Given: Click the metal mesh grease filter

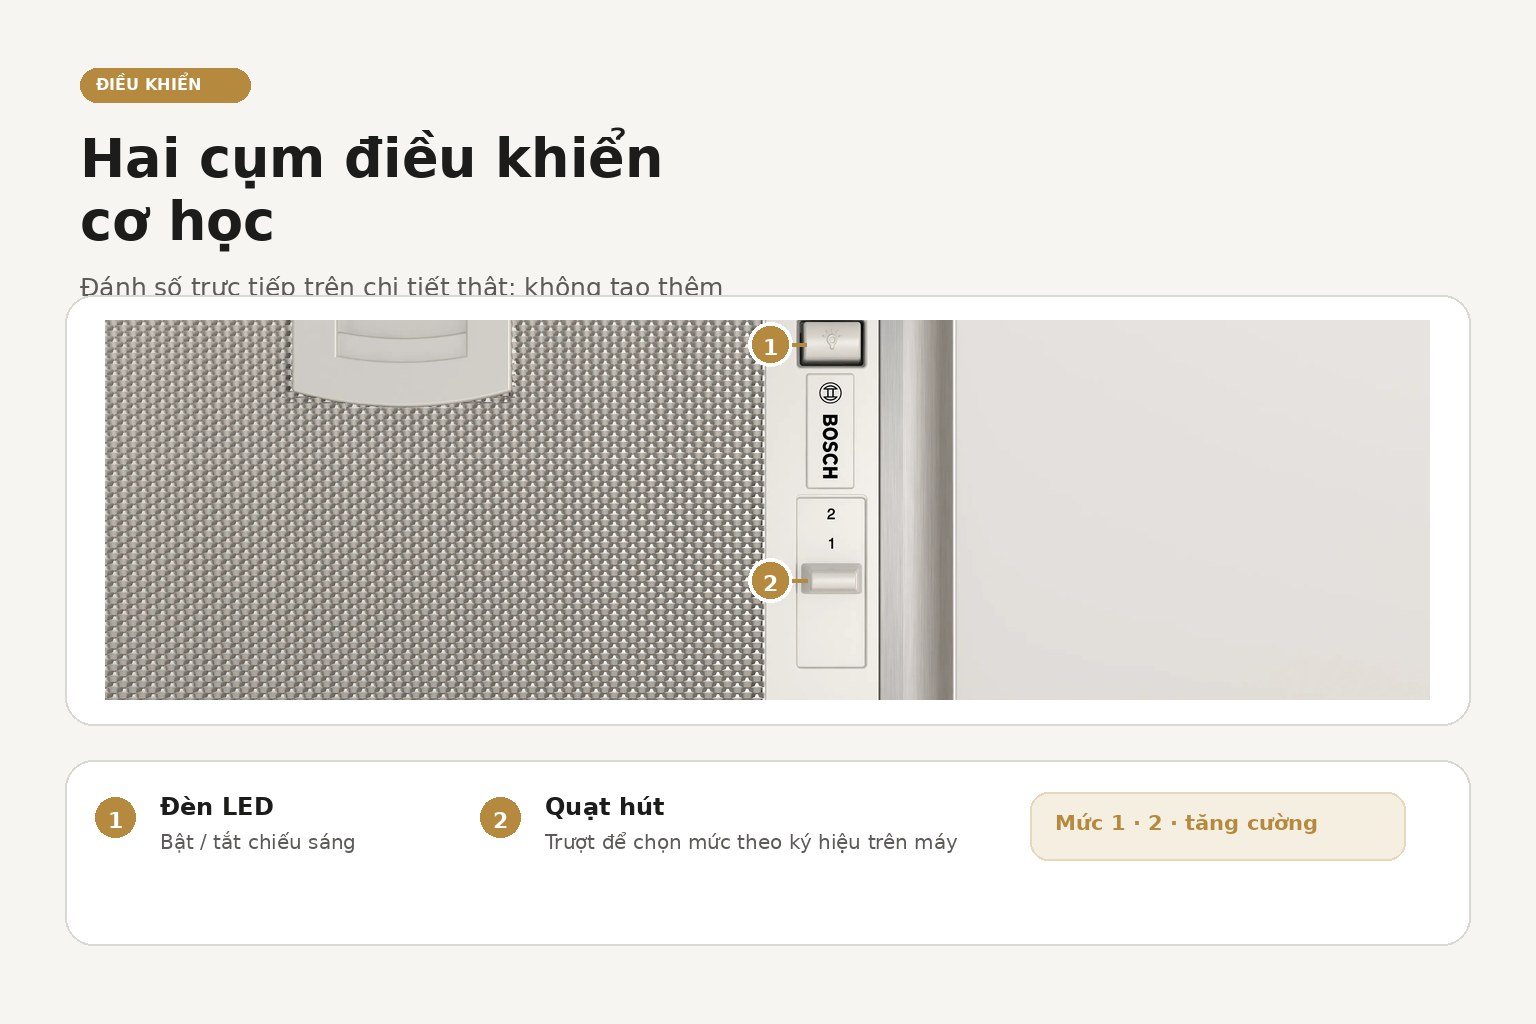Looking at the screenshot, I should tap(435, 540).
